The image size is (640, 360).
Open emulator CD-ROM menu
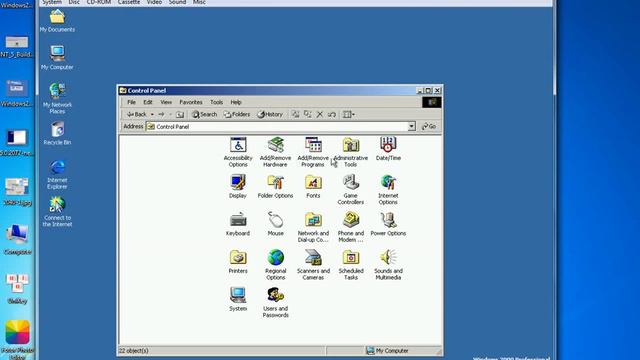(x=99, y=2)
